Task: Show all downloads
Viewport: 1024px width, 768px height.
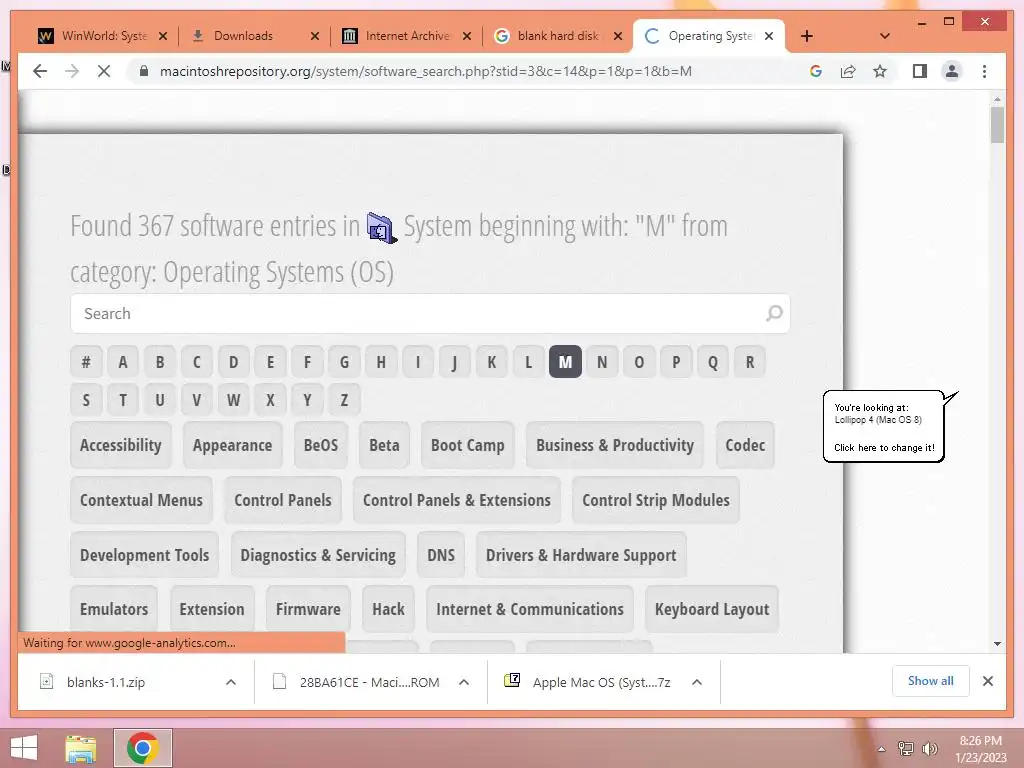Action: point(931,681)
